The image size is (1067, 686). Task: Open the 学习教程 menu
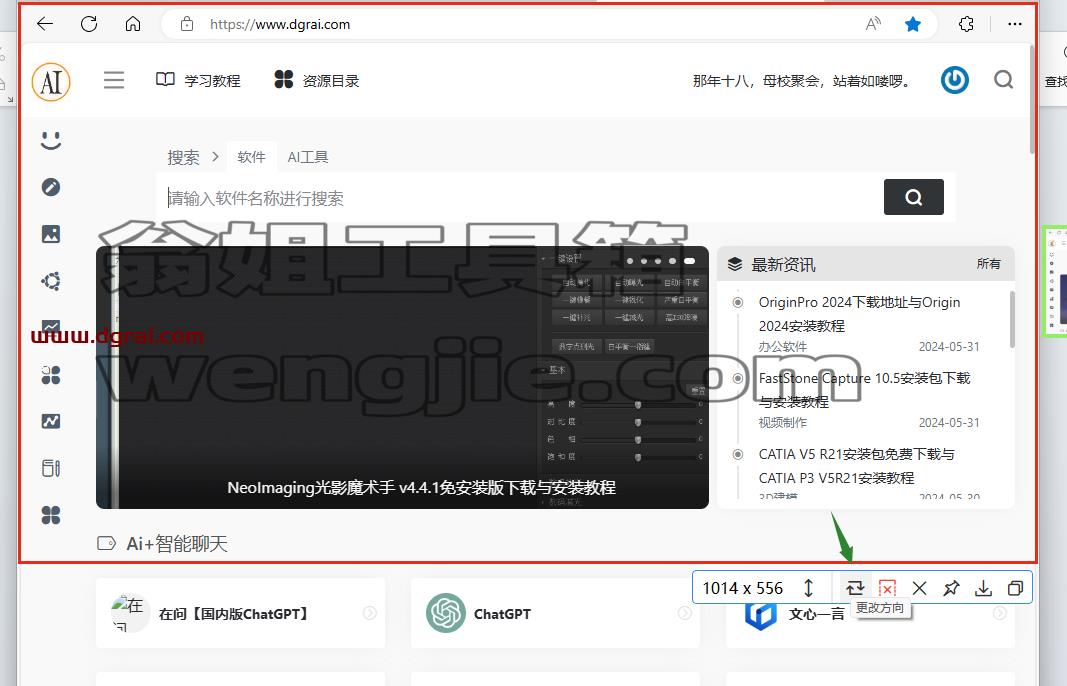click(x=198, y=80)
